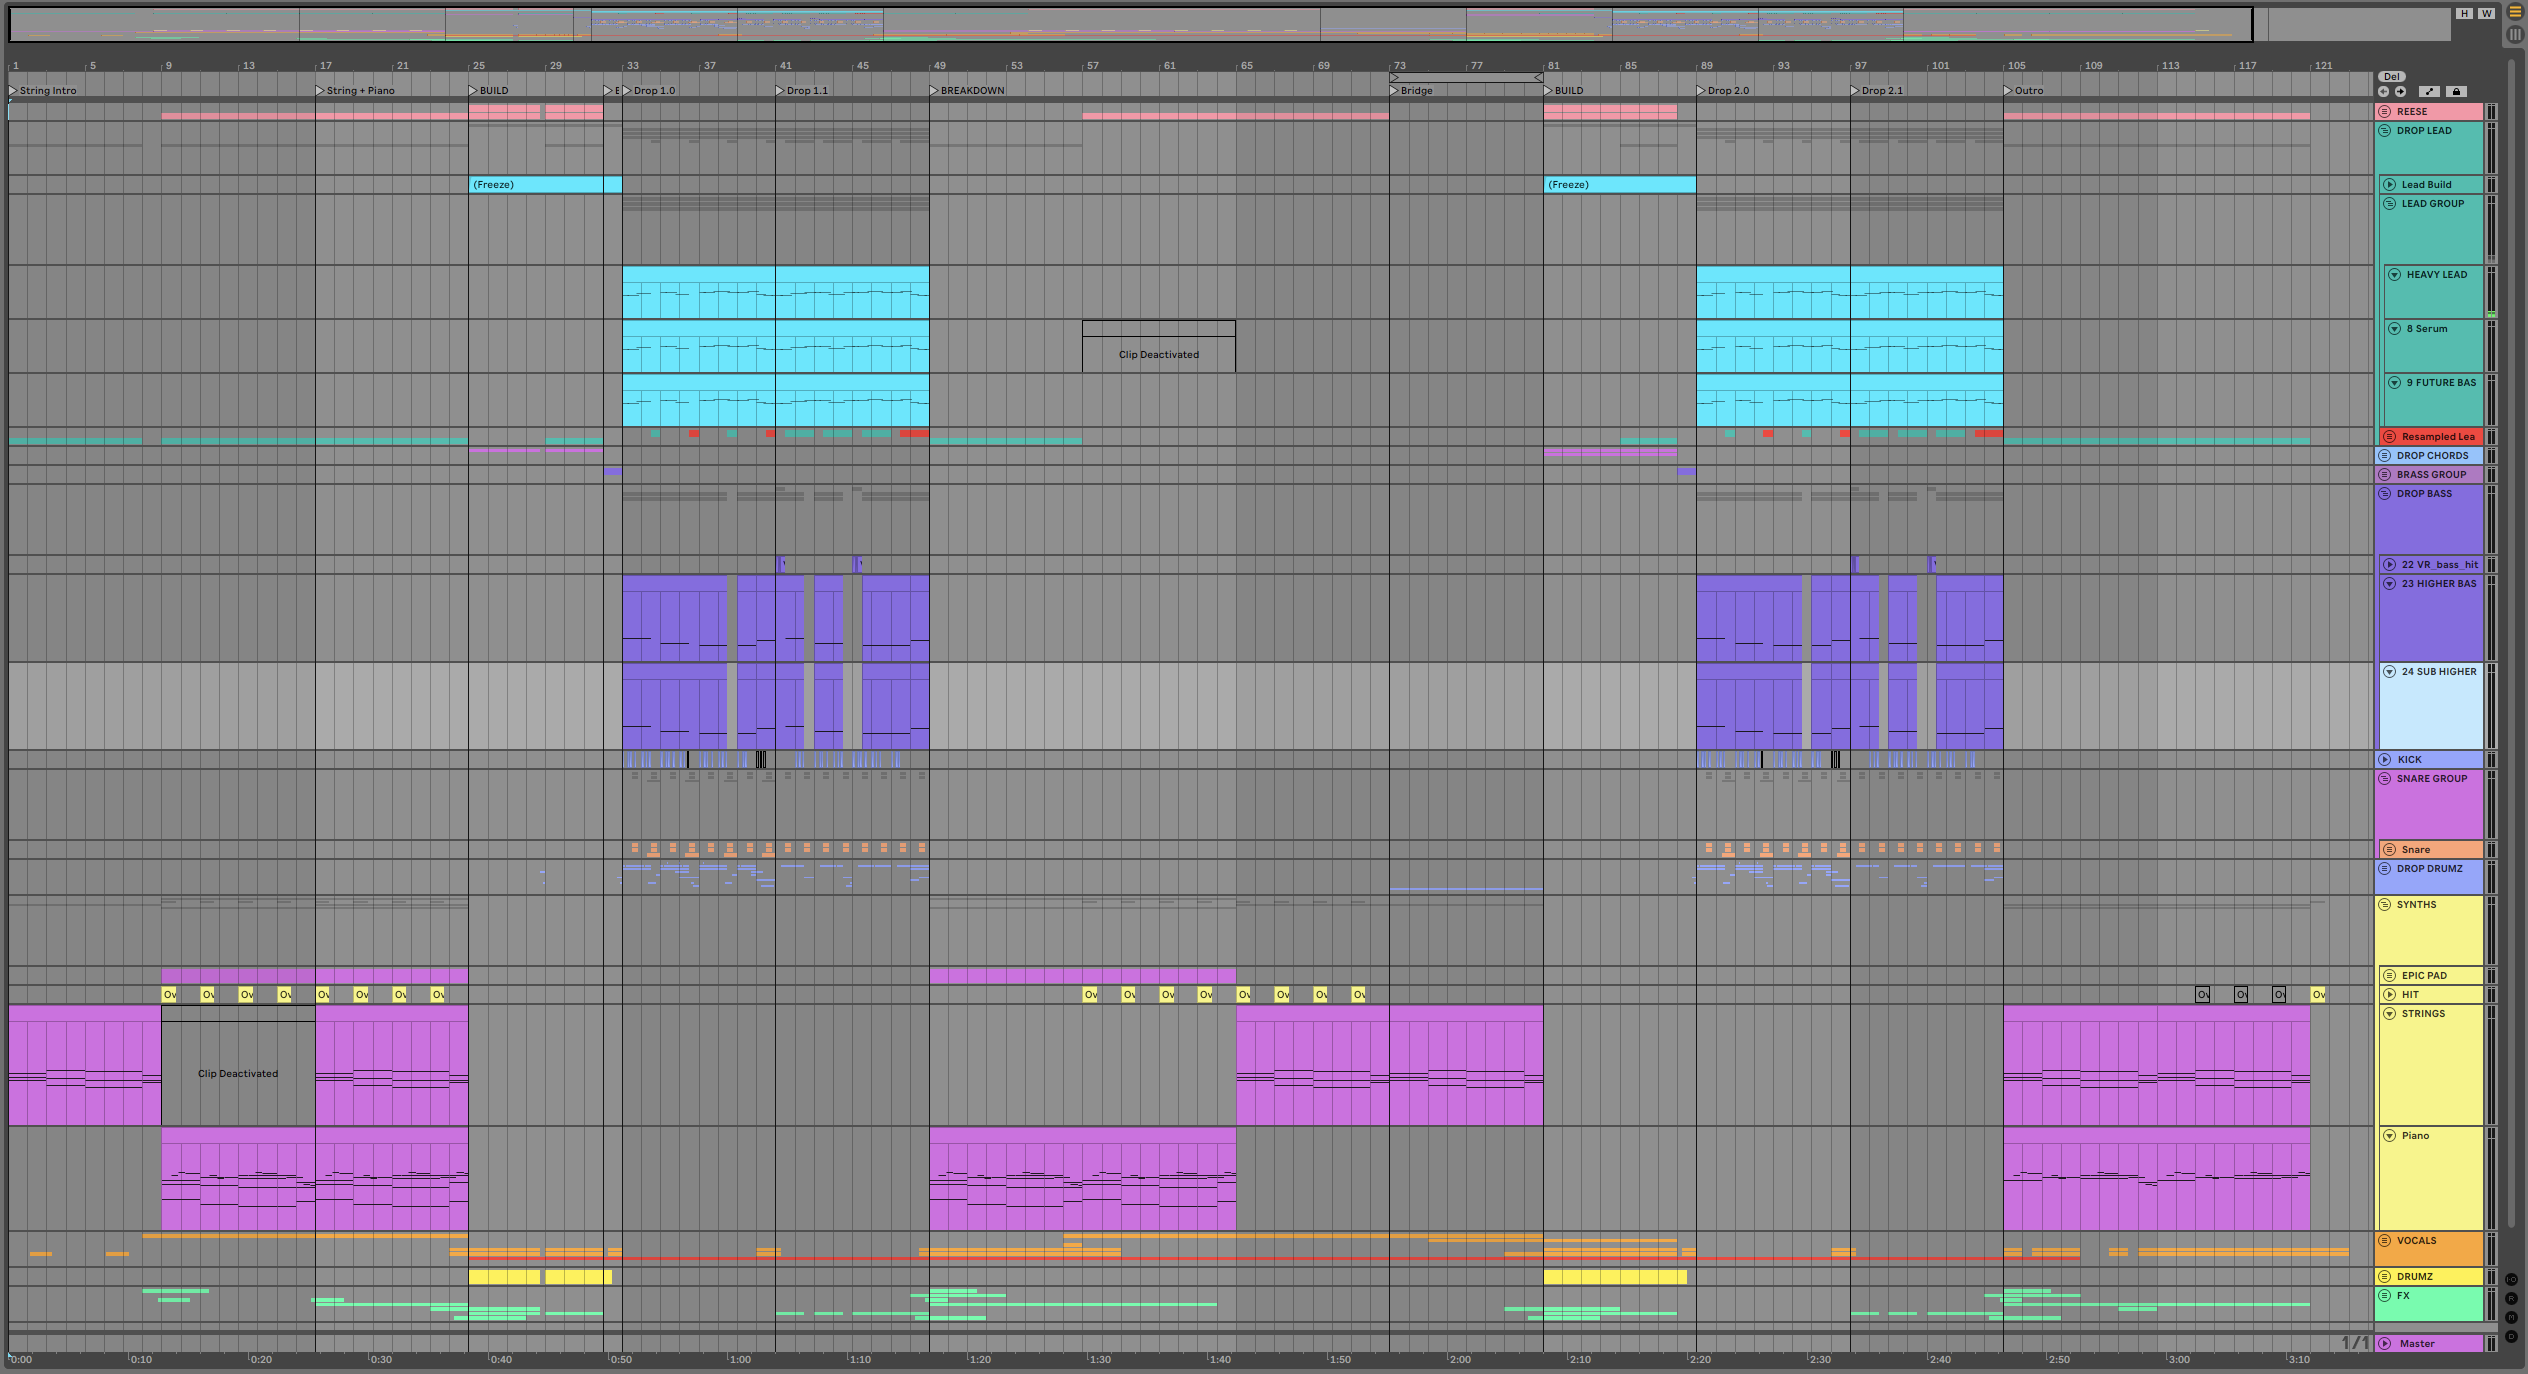
Task: Unfold the VOCALS group track
Action: click(x=2385, y=1241)
